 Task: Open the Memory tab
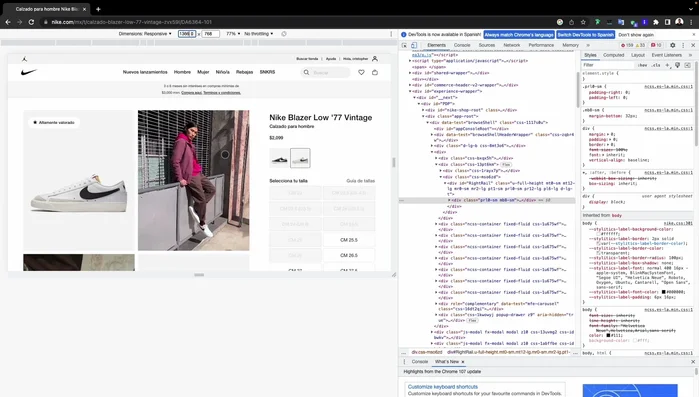(x=570, y=45)
